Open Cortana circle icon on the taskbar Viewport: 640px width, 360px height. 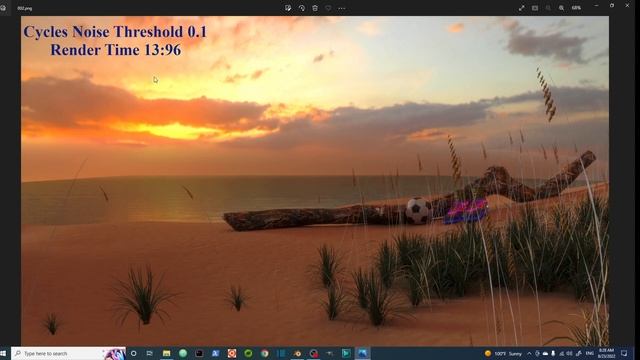click(133, 353)
